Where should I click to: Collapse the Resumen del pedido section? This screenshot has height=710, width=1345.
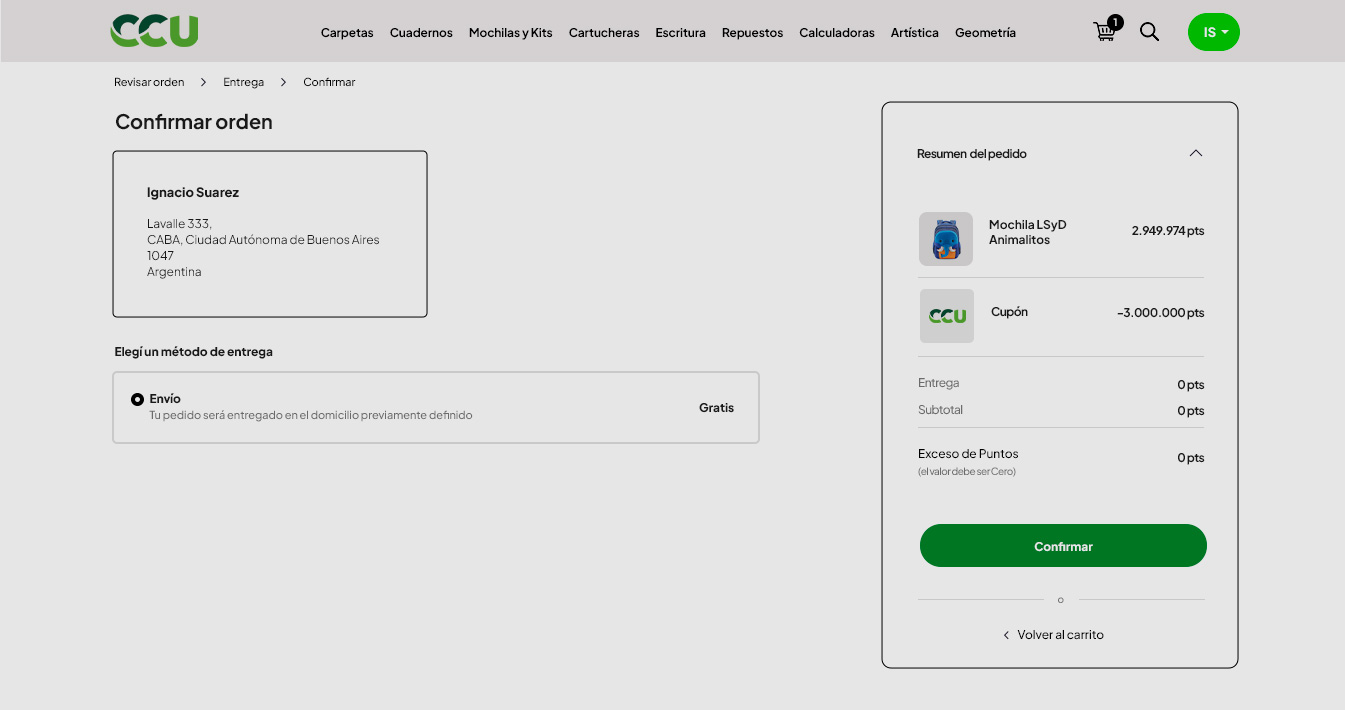pos(1195,153)
